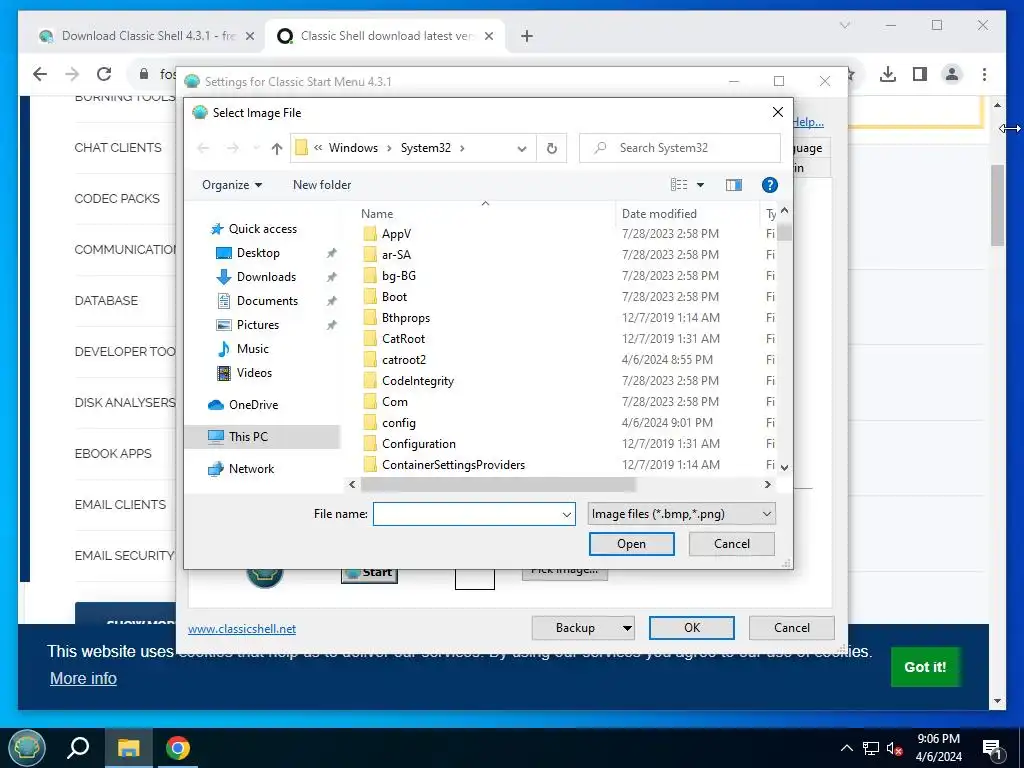Select the Boot folder
The height and width of the screenshot is (768, 1024).
[x=394, y=296]
